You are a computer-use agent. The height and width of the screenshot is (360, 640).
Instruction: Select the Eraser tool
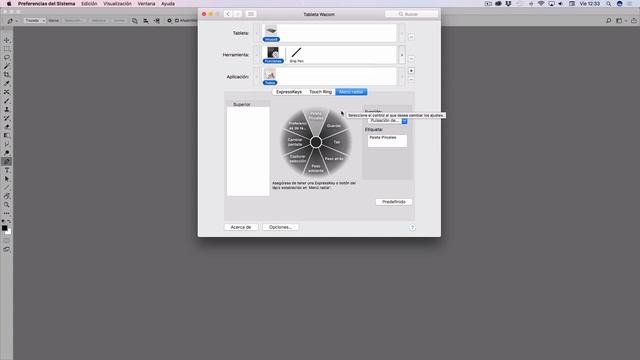[7, 127]
